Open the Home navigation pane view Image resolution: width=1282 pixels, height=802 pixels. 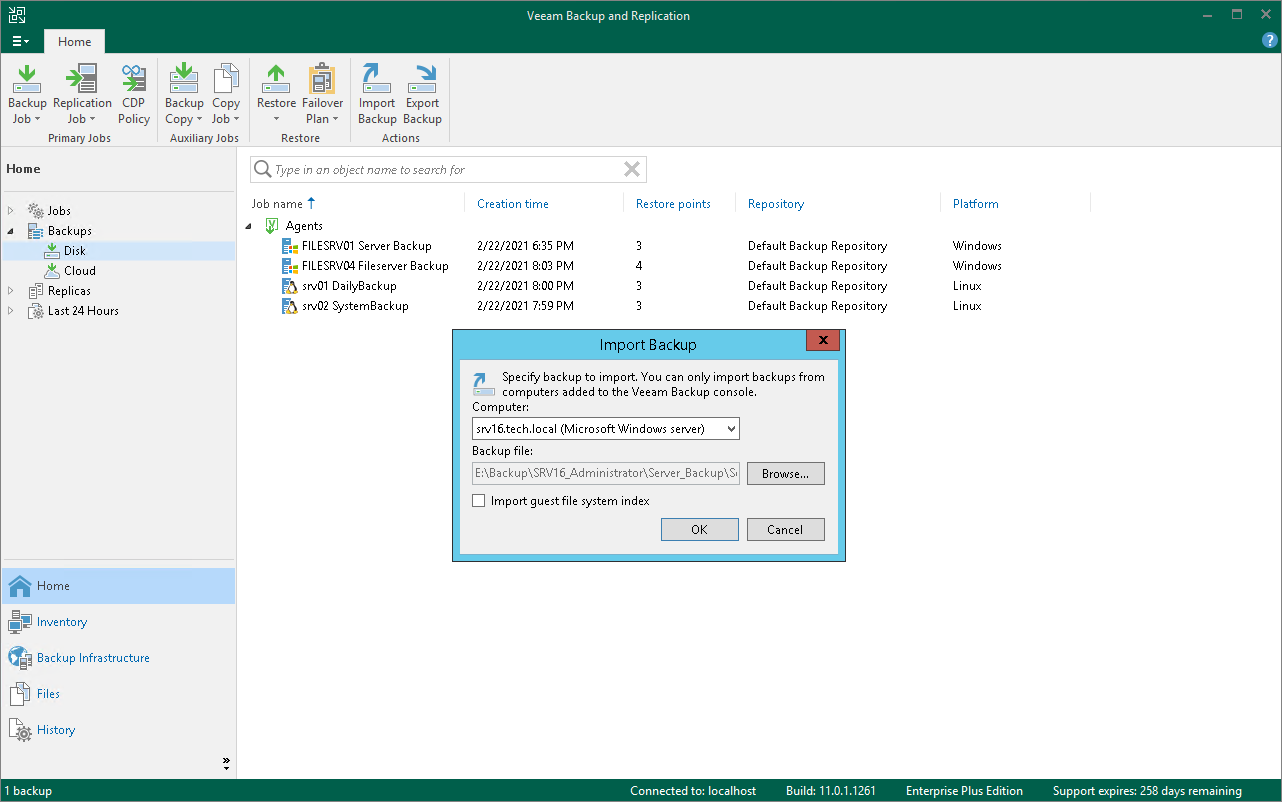(x=118, y=586)
